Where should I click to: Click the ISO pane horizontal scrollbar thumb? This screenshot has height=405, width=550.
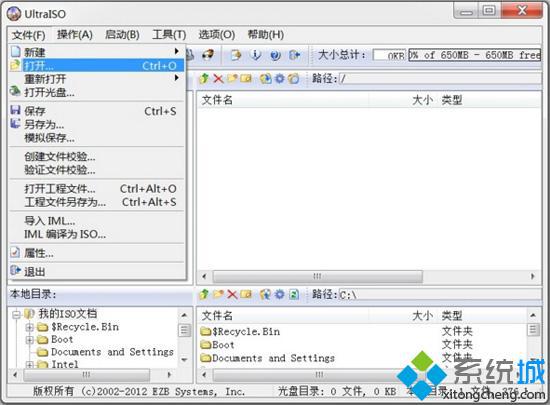(317, 276)
